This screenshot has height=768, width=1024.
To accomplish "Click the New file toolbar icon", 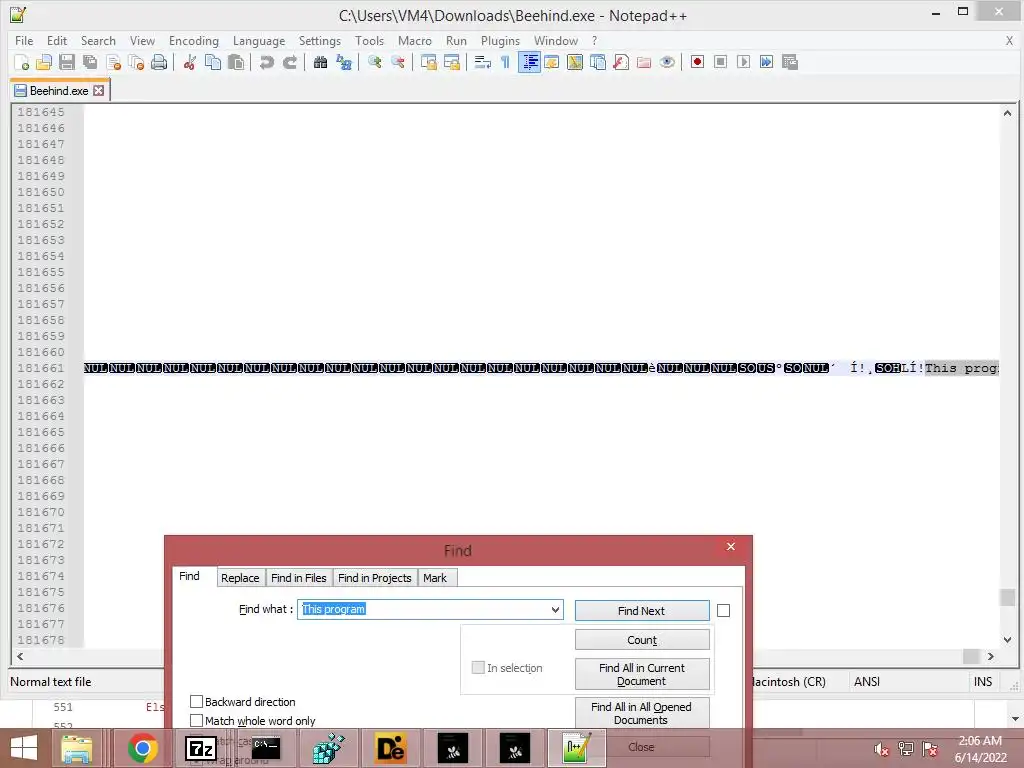I will pos(22,62).
